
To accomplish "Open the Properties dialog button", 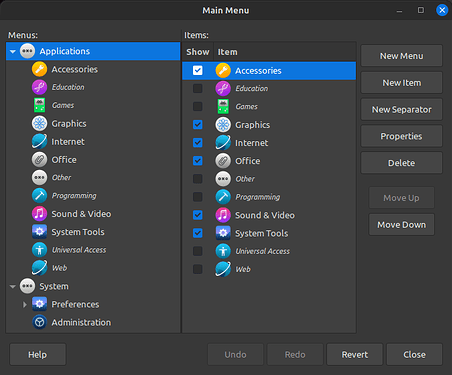I will [402, 136].
